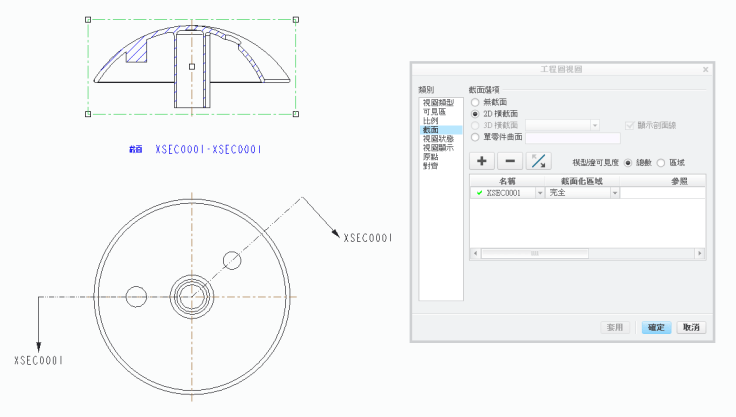Select 比例 in category list
736x417 pixels.
click(x=430, y=120)
